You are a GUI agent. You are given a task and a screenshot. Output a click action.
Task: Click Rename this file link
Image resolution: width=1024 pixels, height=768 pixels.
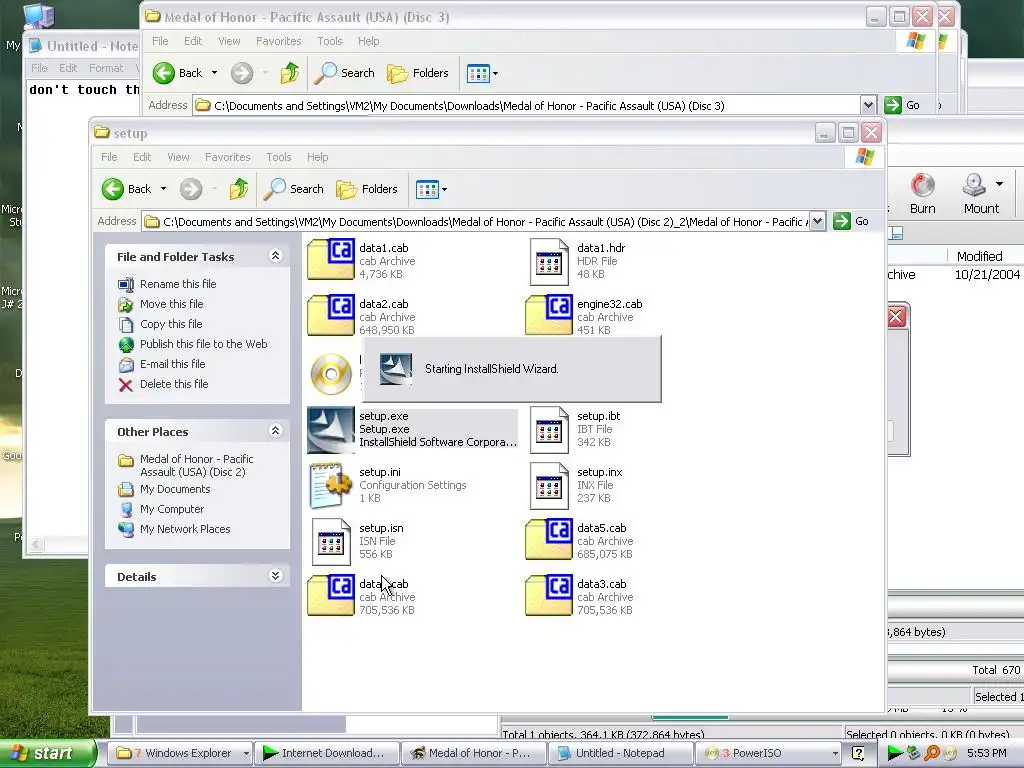[178, 284]
